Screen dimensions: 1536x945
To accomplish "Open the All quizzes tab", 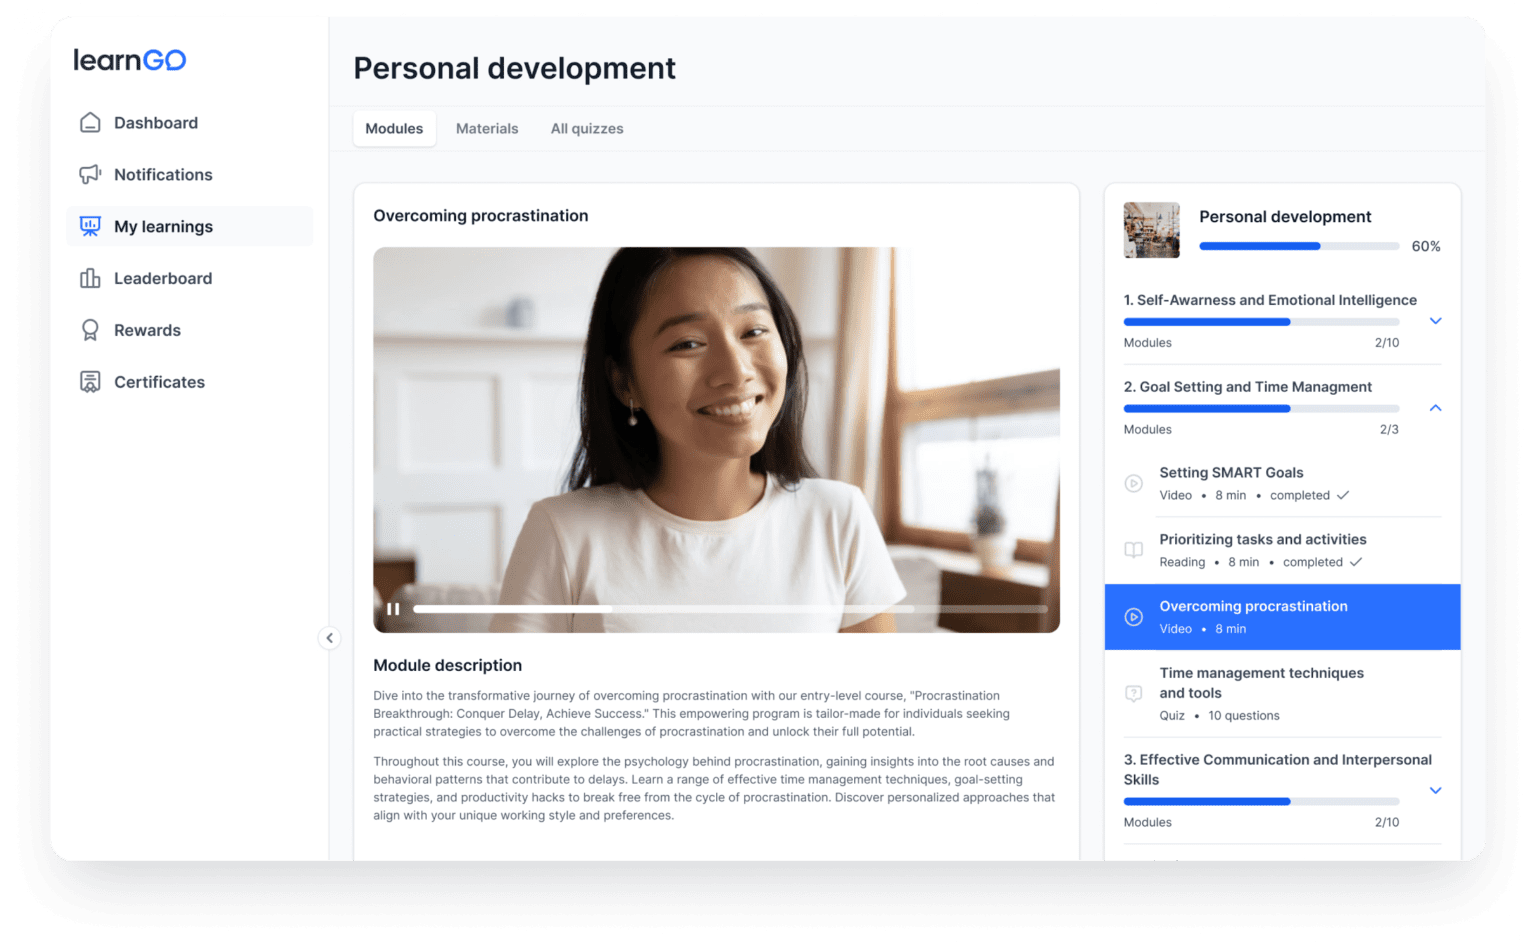I will click(587, 129).
